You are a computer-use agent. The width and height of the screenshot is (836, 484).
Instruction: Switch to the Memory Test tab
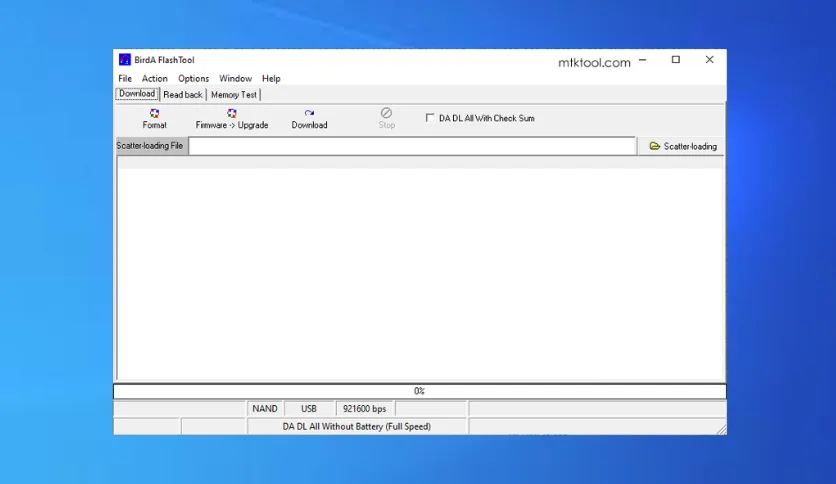pos(234,94)
